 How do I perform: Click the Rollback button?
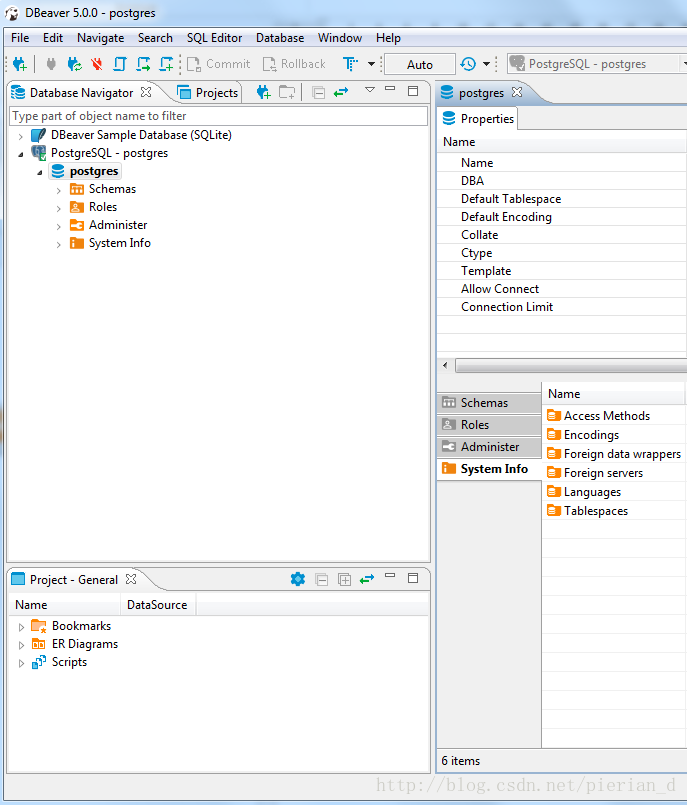pyautogui.click(x=294, y=64)
